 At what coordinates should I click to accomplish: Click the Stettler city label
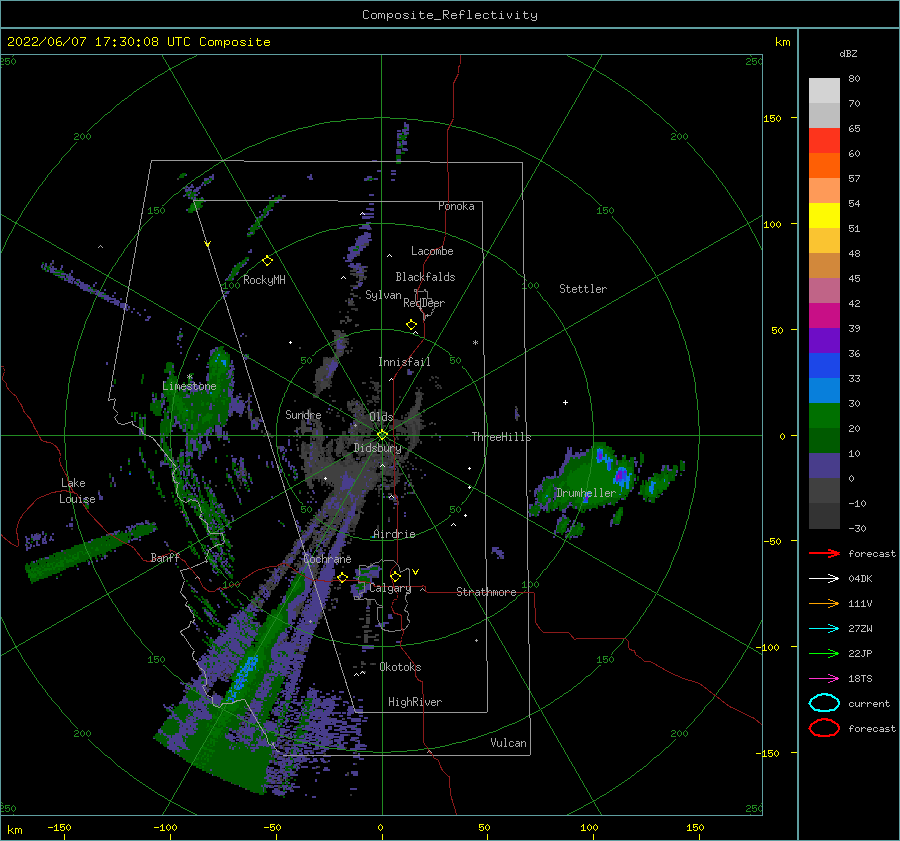tap(583, 289)
